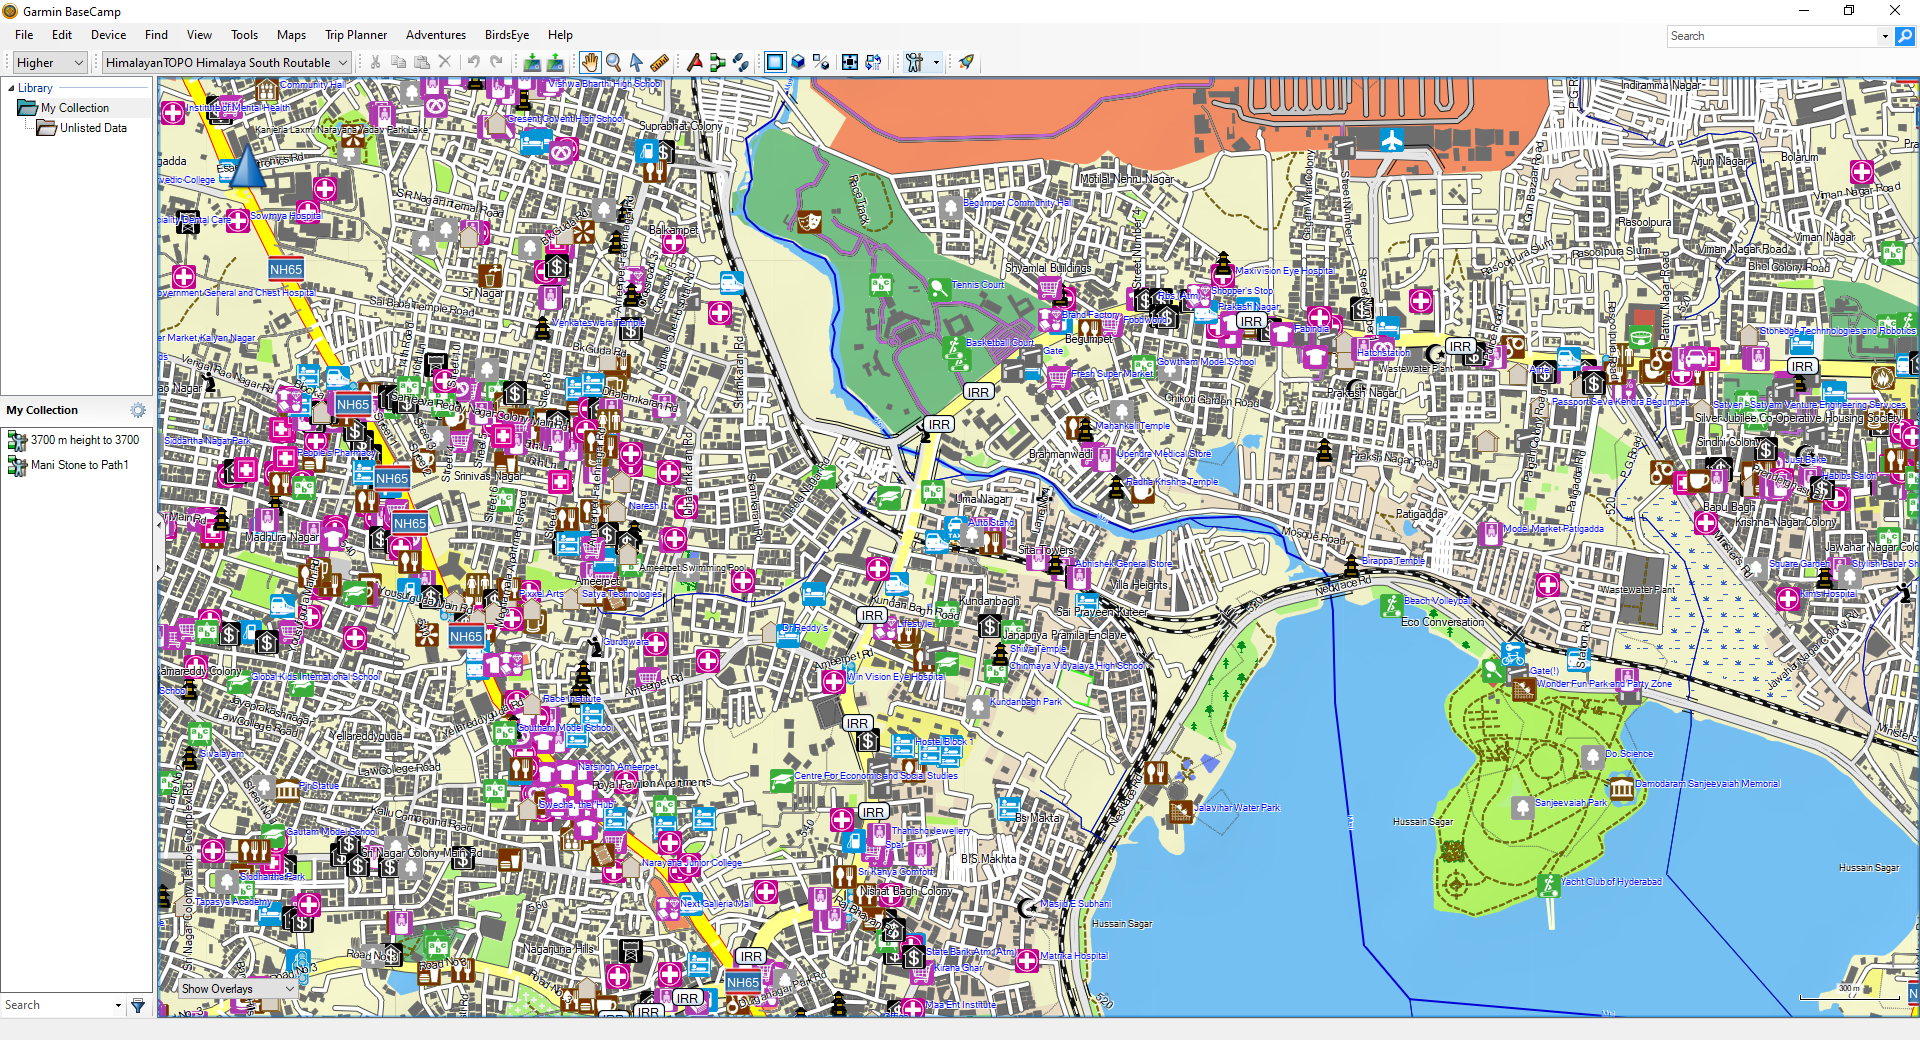Click the Cut scissors toolbar icon
This screenshot has height=1040, width=1920.
coord(375,62)
